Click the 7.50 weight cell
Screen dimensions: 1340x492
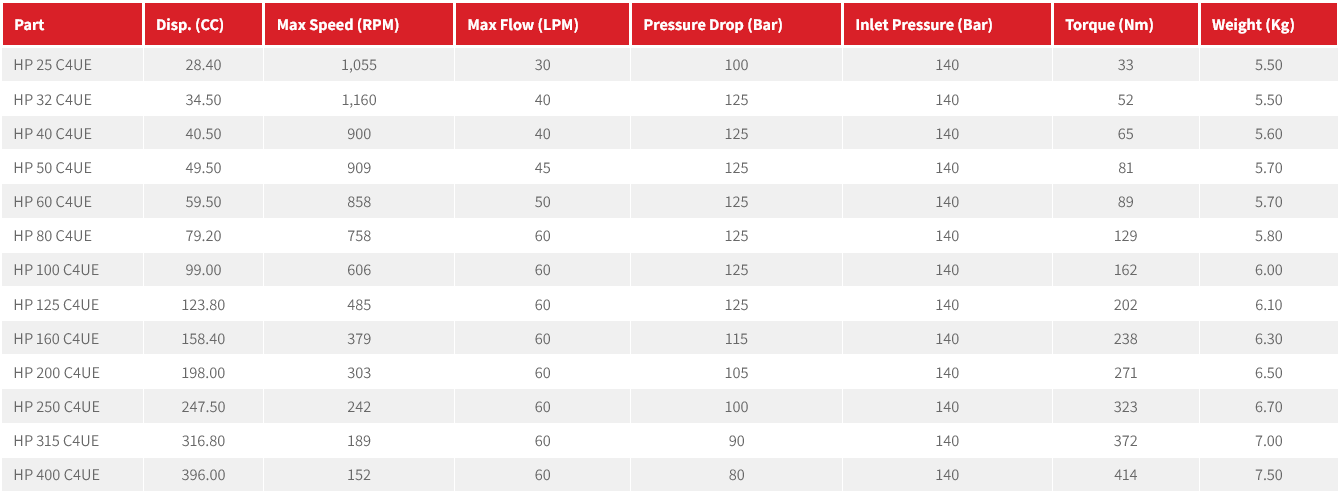coord(1268,475)
